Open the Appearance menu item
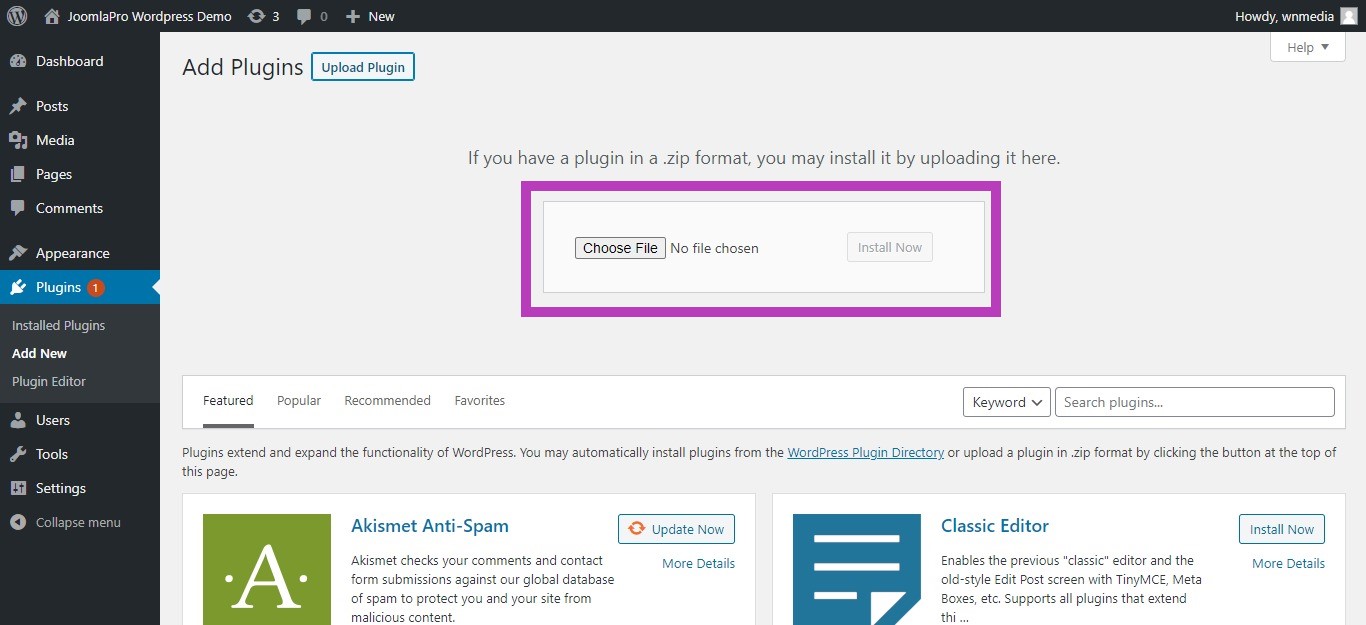This screenshot has width=1366, height=625. click(80, 253)
